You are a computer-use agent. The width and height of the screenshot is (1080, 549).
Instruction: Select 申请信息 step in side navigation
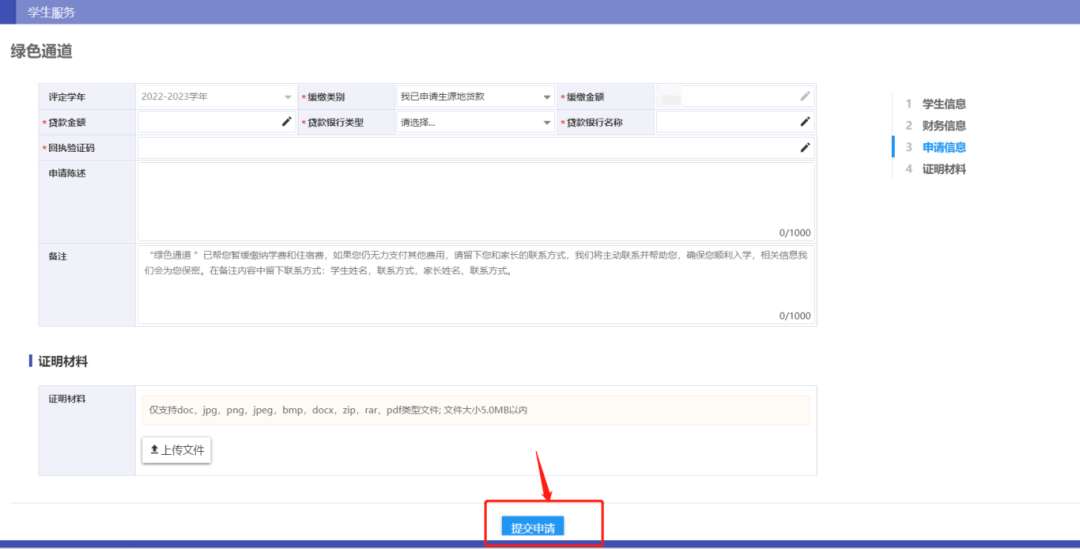(943, 148)
